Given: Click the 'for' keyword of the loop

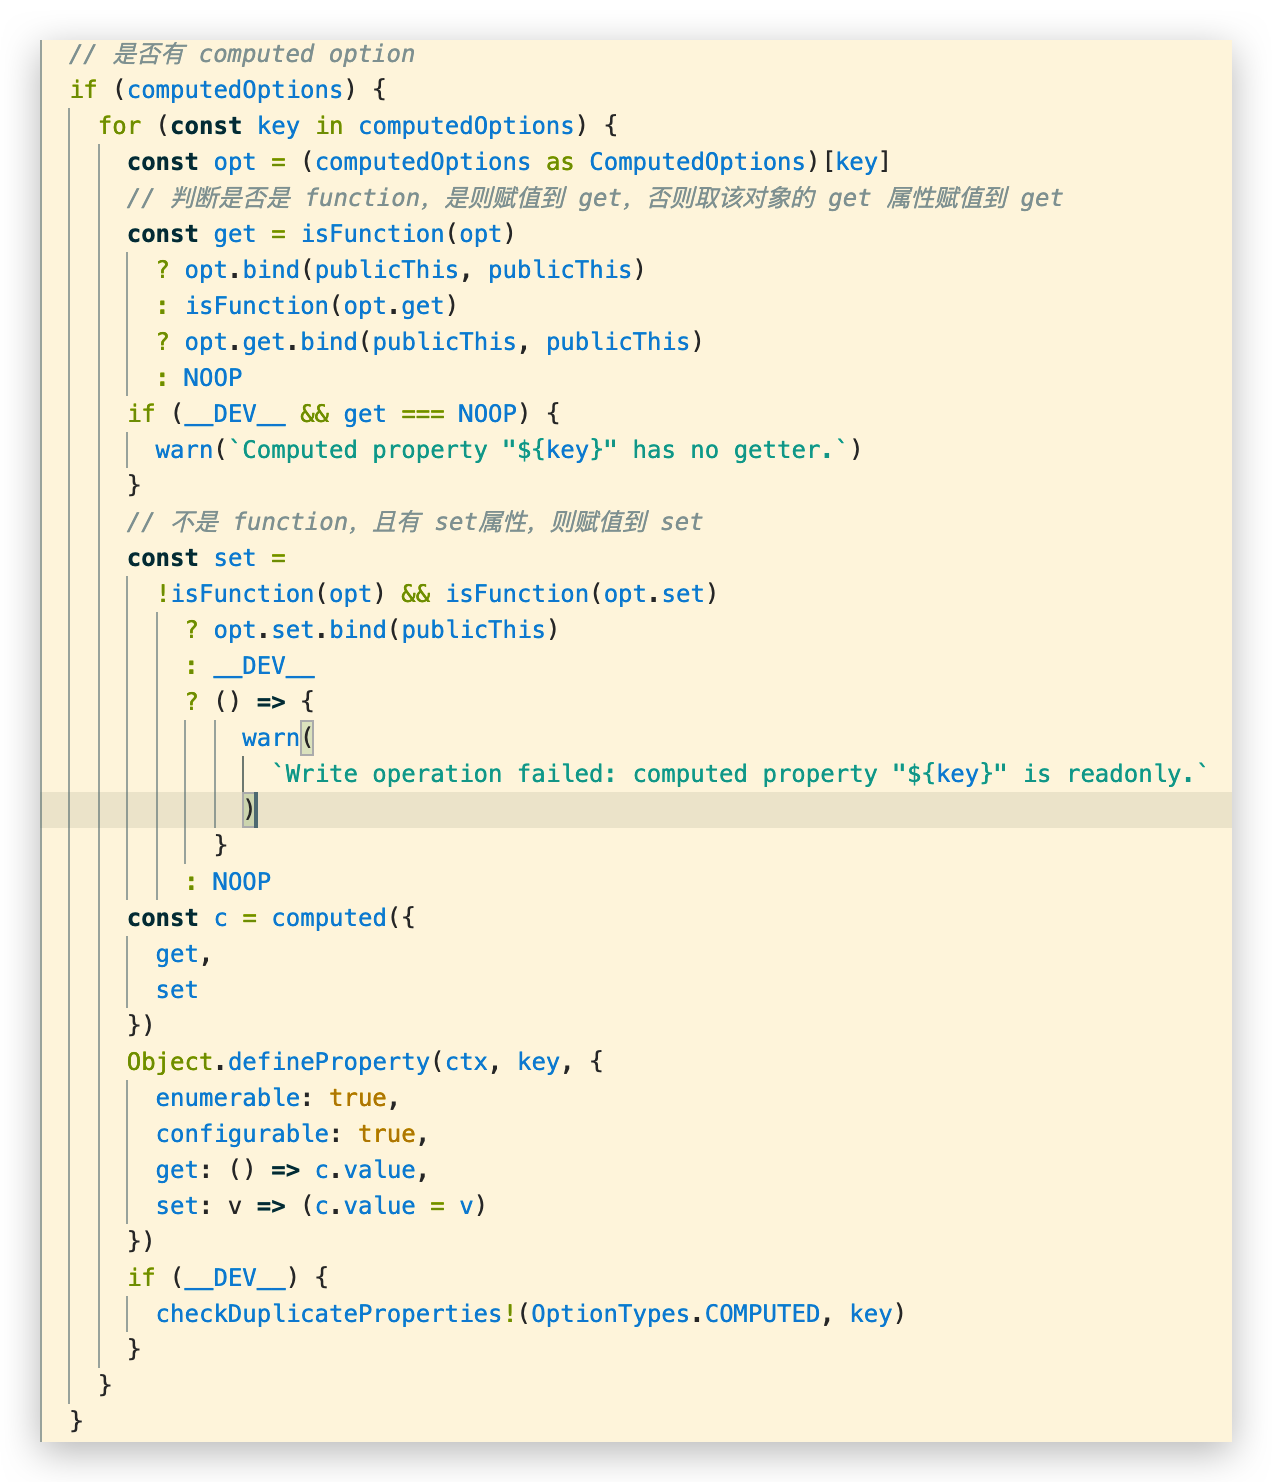Looking at the screenshot, I should (119, 126).
